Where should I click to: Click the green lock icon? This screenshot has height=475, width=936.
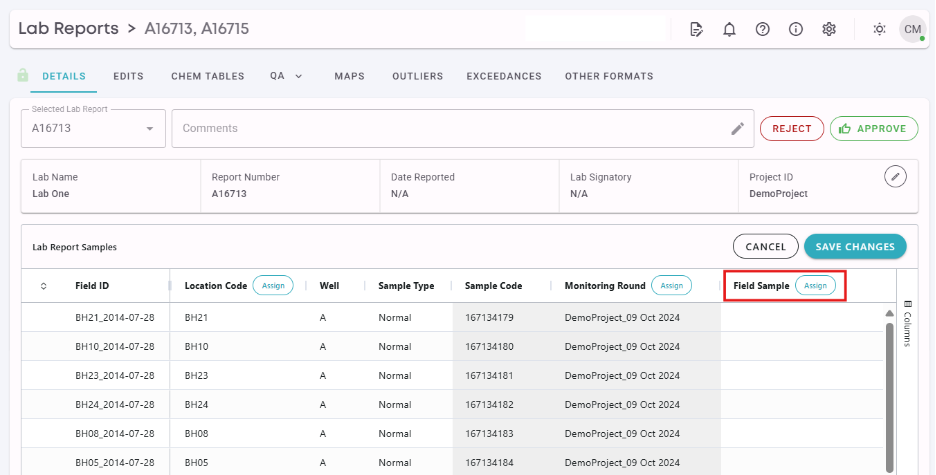tap(23, 76)
